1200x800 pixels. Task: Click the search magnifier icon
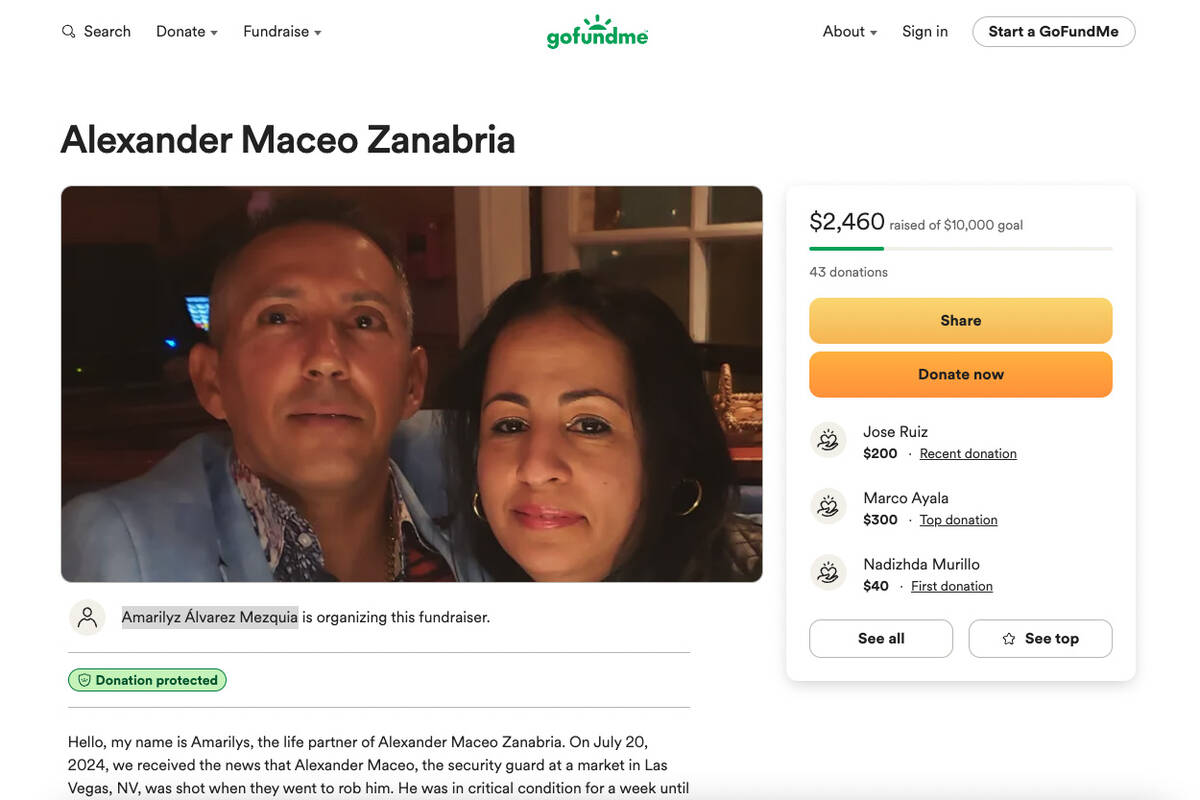click(69, 32)
